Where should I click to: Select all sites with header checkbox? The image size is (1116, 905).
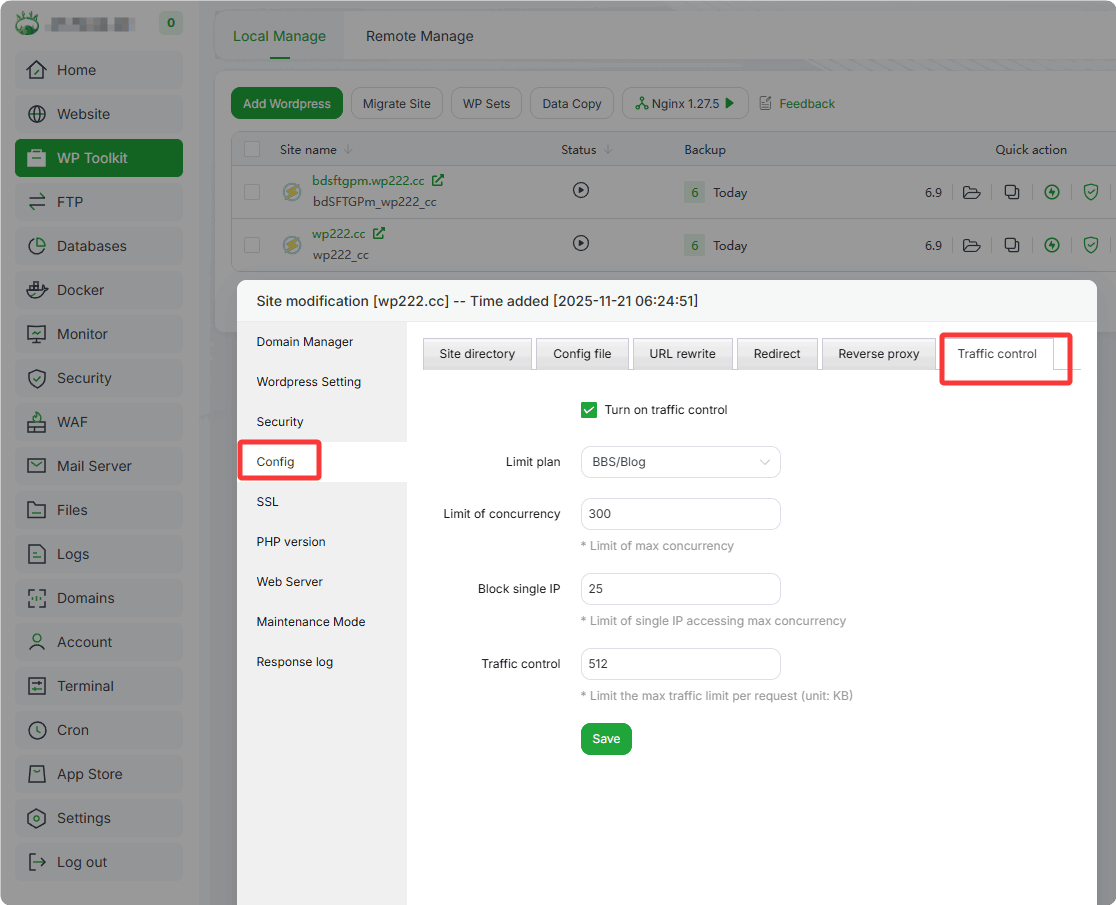(252, 149)
